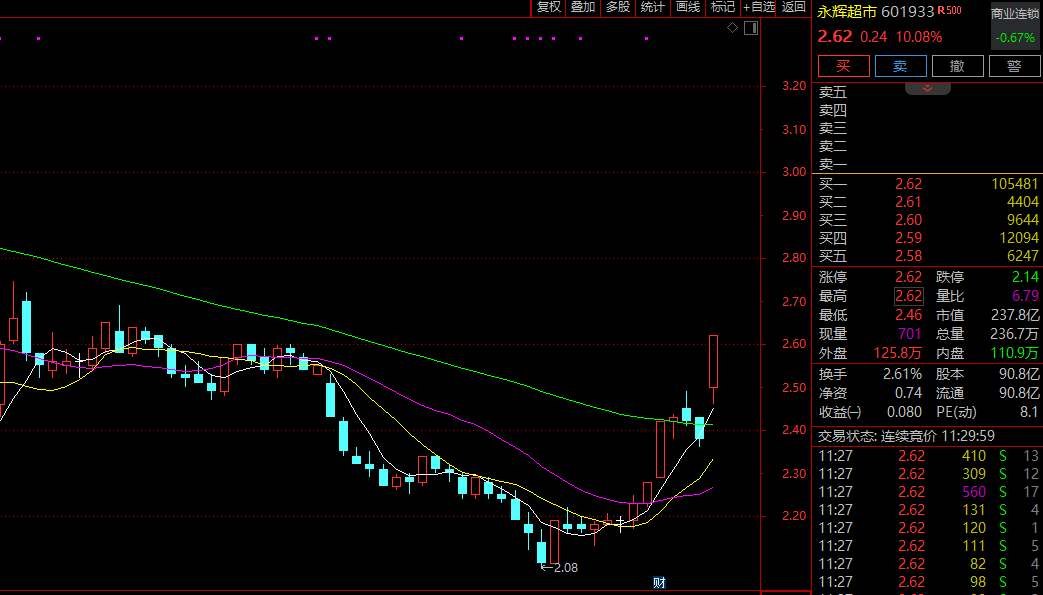Click the 警 alert button

click(x=1014, y=66)
